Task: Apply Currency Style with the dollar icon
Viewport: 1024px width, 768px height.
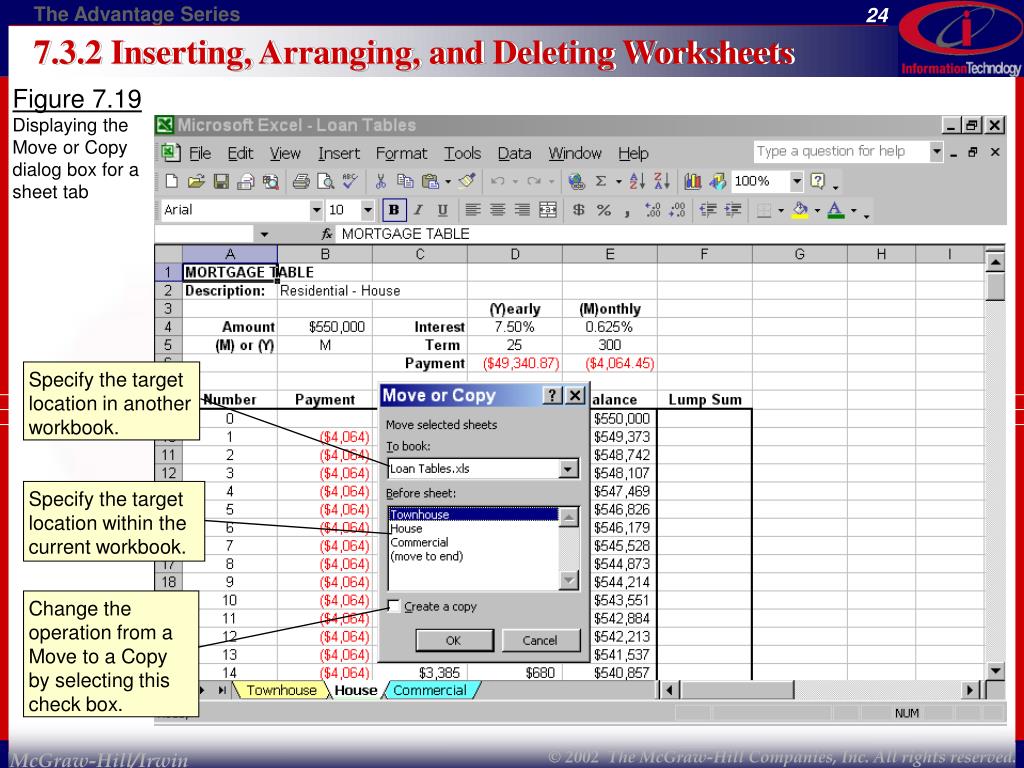Action: tap(579, 210)
